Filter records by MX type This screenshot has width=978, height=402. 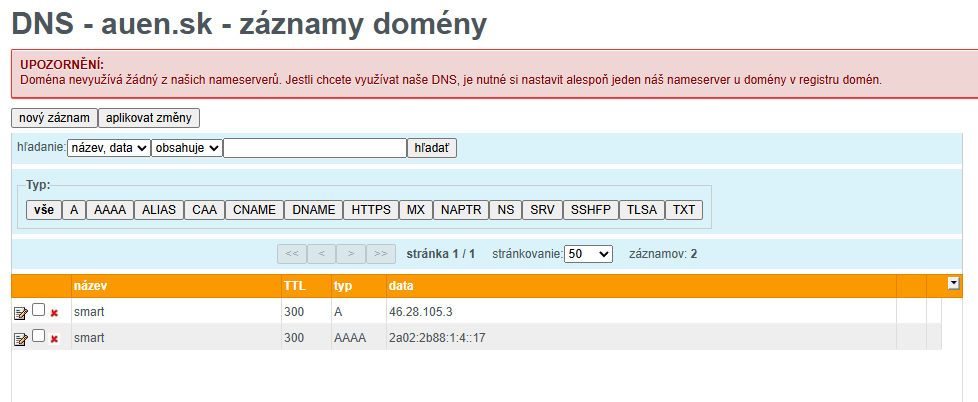pyautogui.click(x=415, y=210)
